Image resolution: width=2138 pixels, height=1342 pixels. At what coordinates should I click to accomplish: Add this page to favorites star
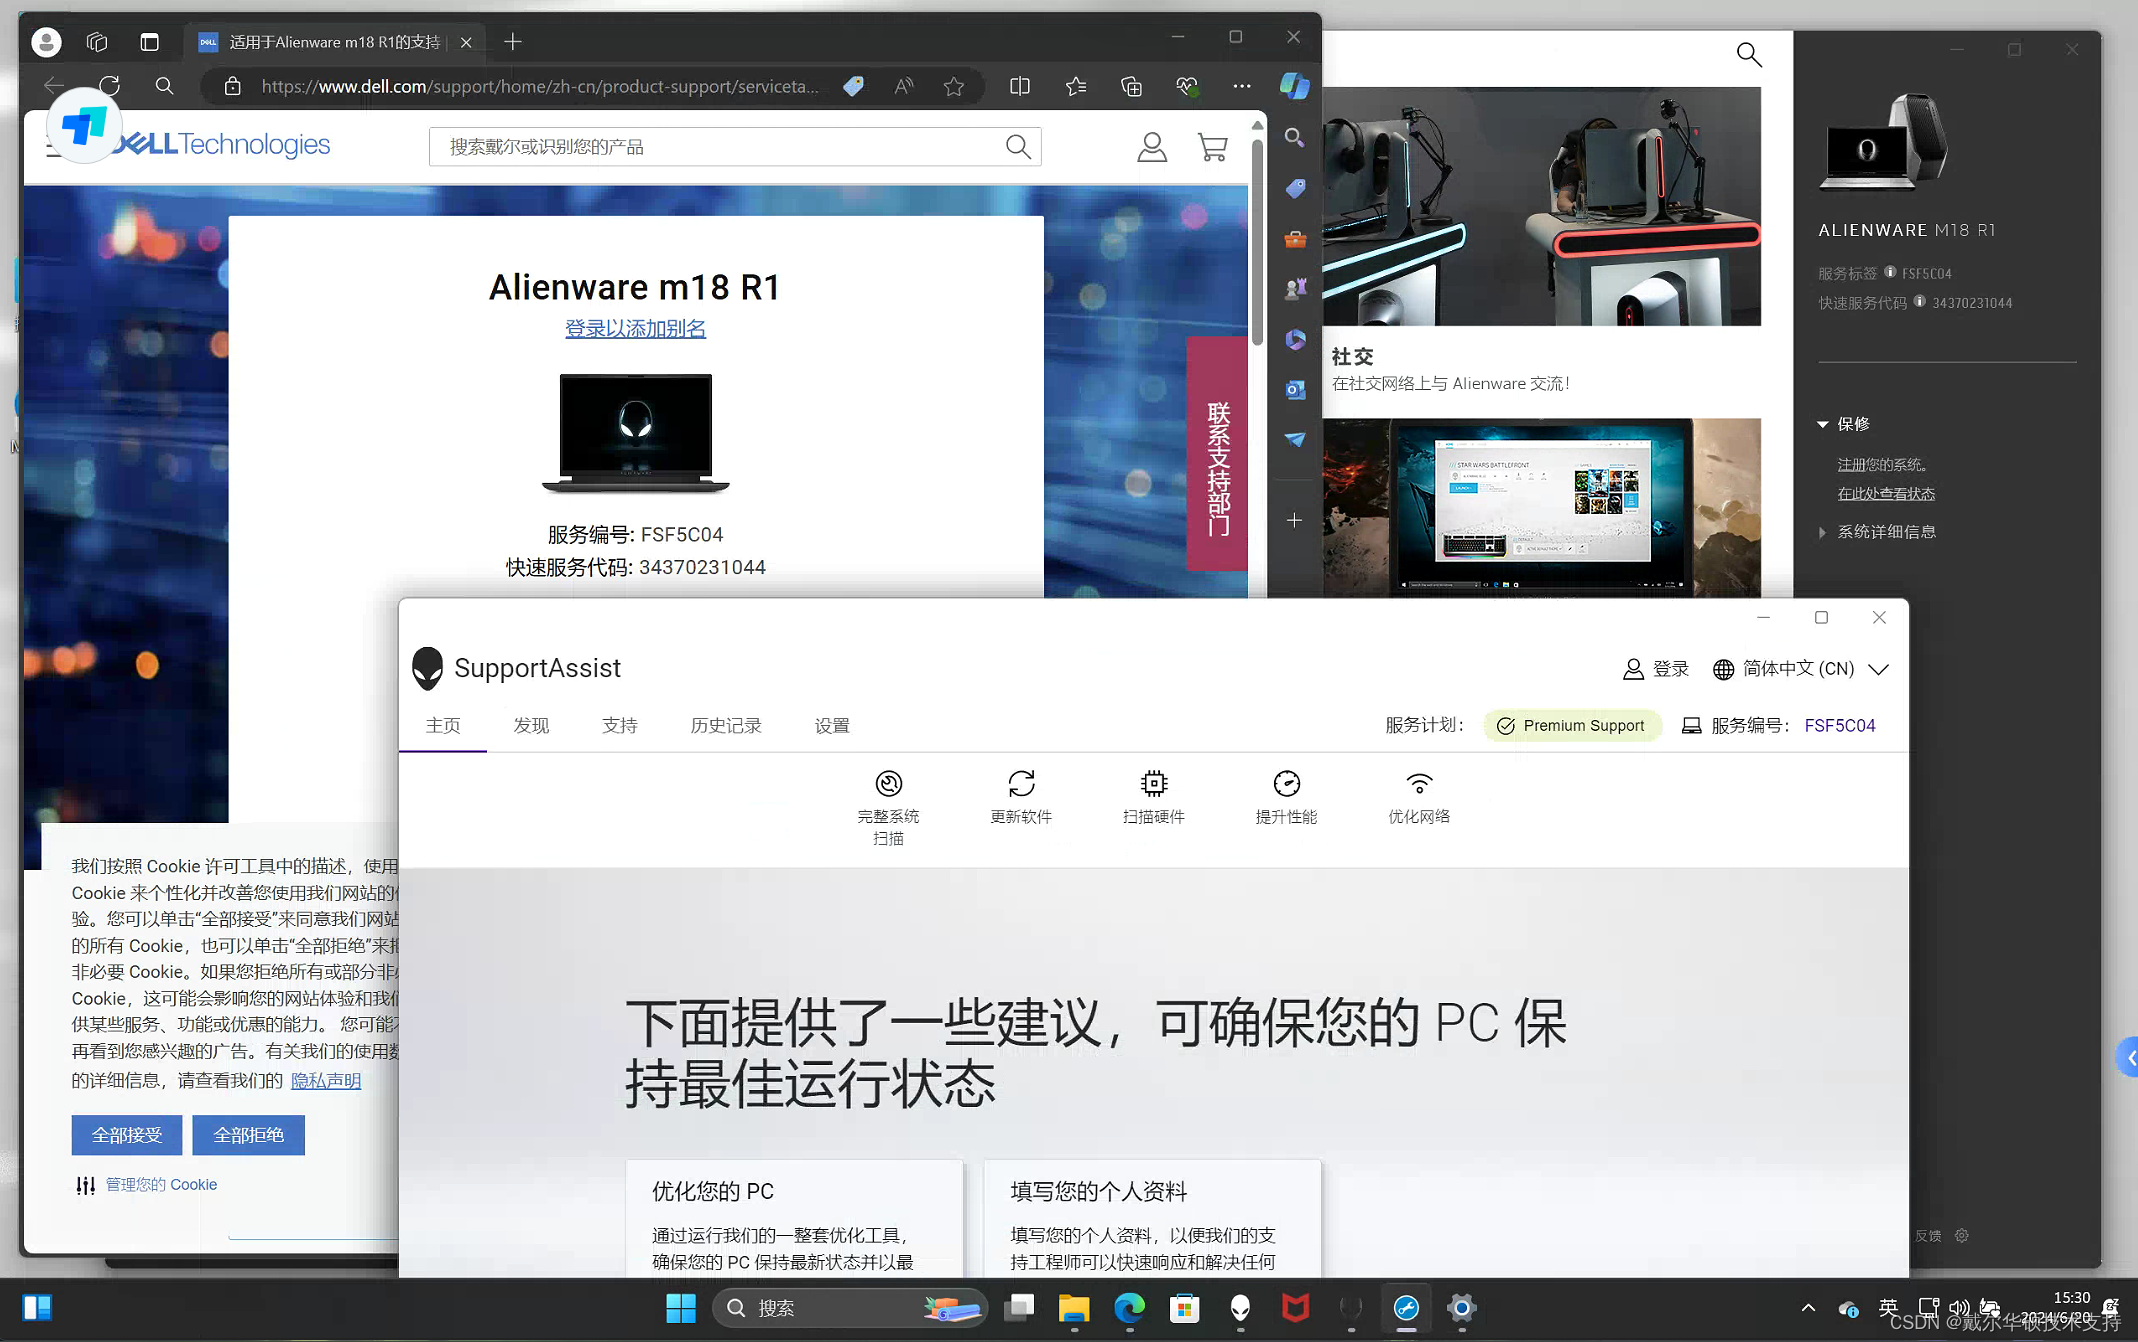click(954, 87)
